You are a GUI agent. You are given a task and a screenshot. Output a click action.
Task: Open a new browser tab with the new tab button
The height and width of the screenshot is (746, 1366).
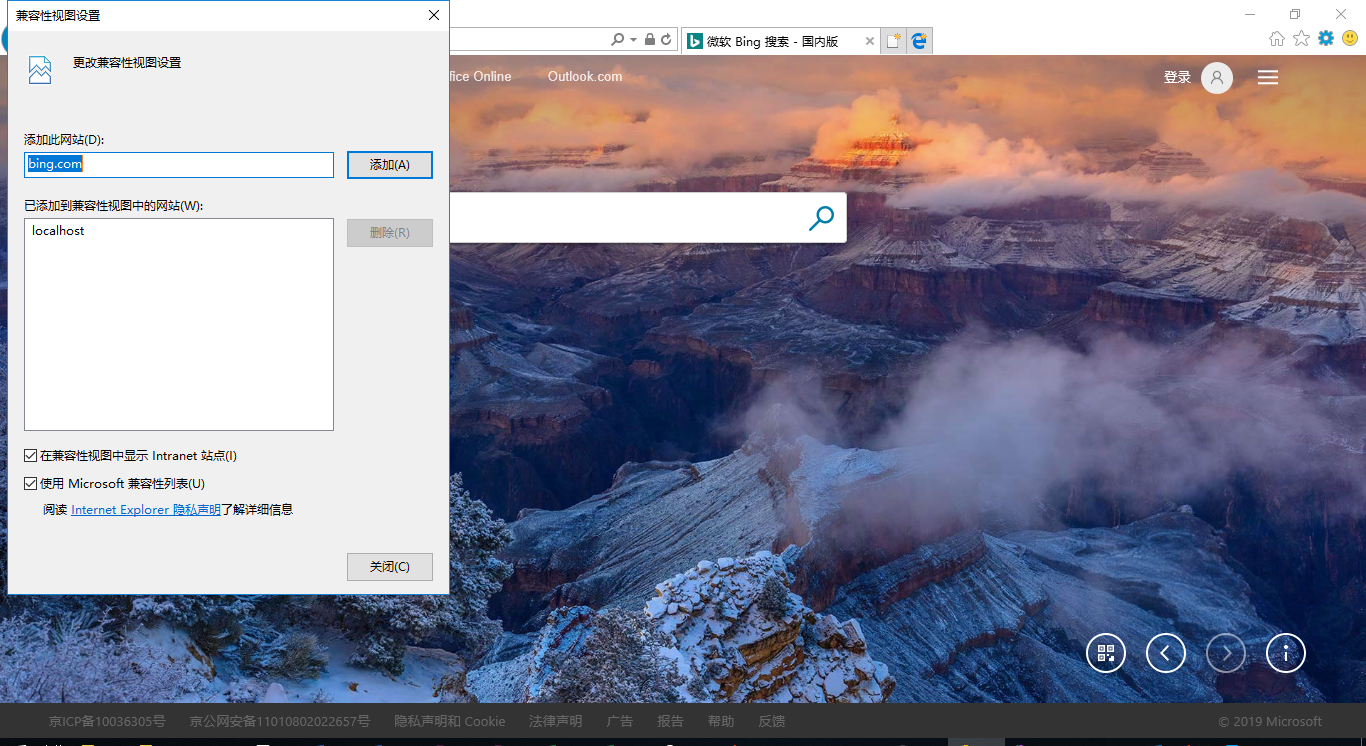[x=892, y=39]
